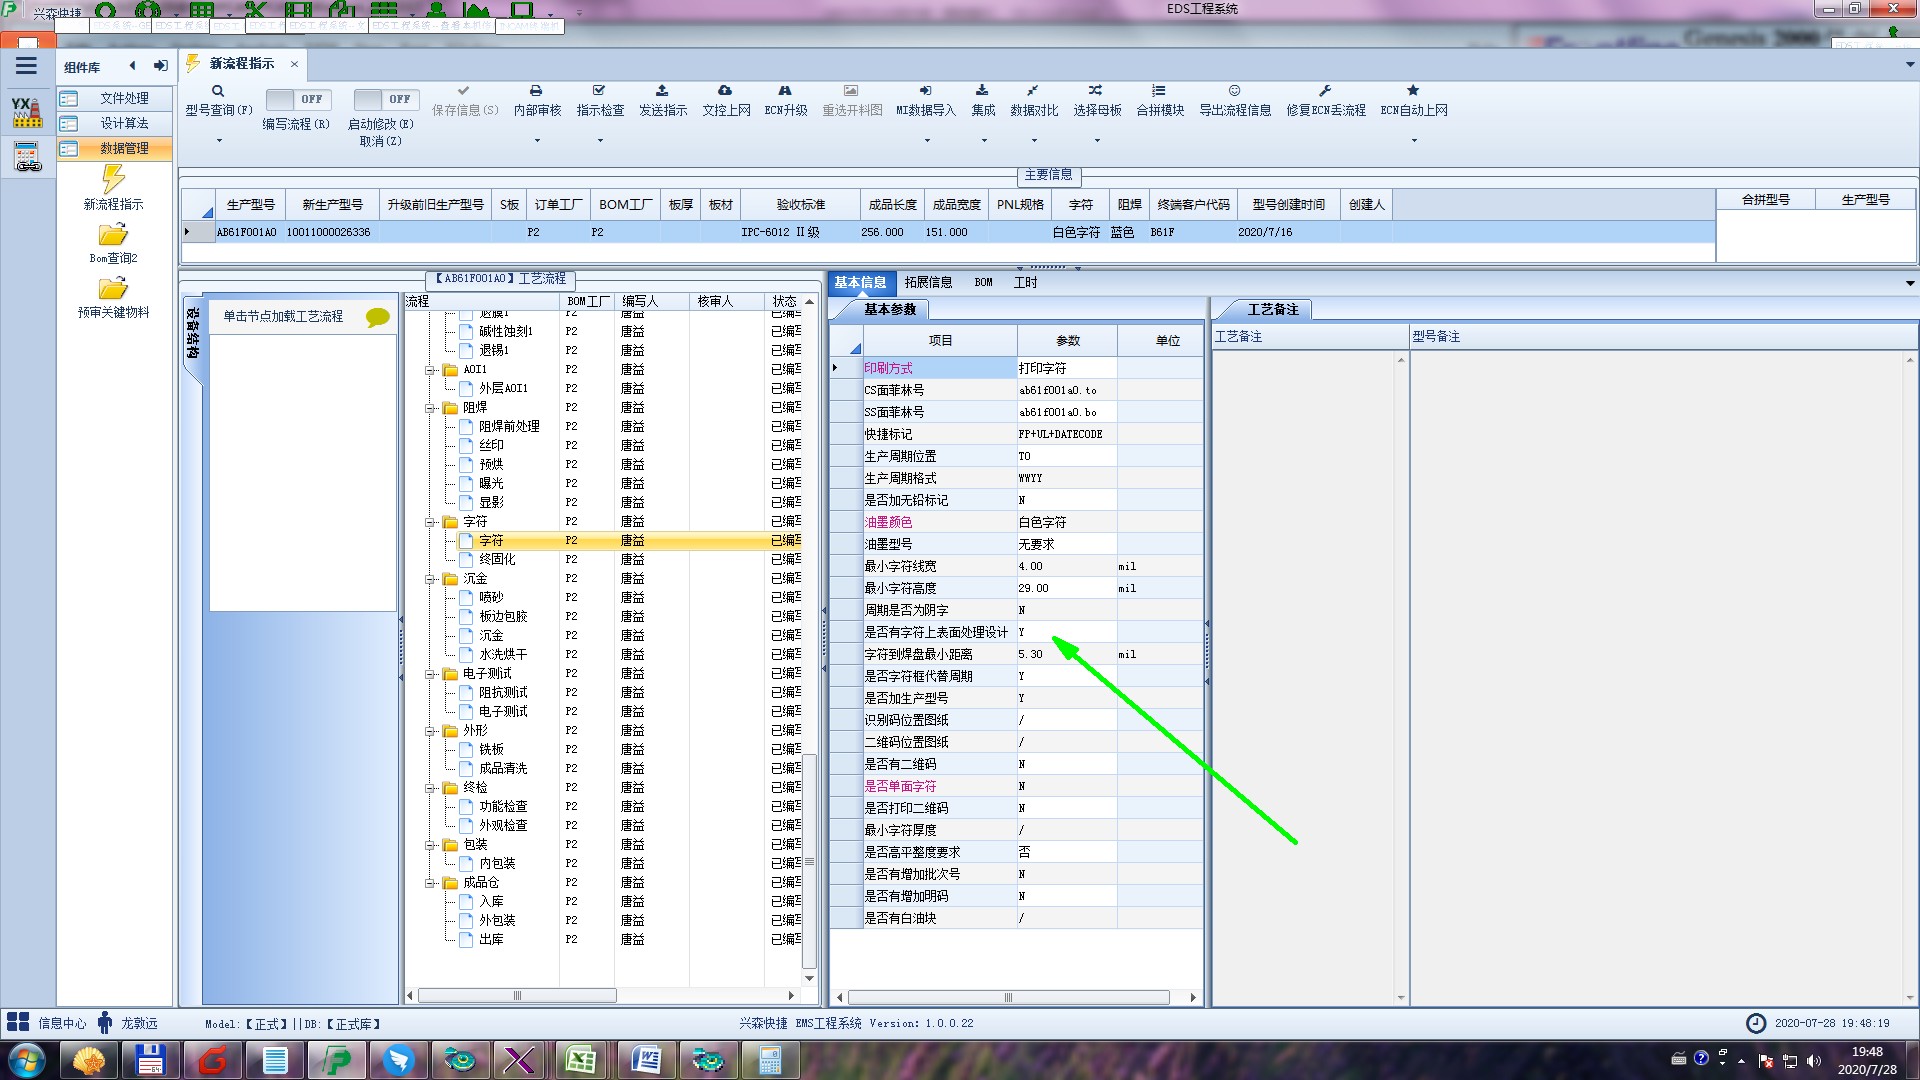Open Excel from the Windows taskbar

[x=581, y=1059]
